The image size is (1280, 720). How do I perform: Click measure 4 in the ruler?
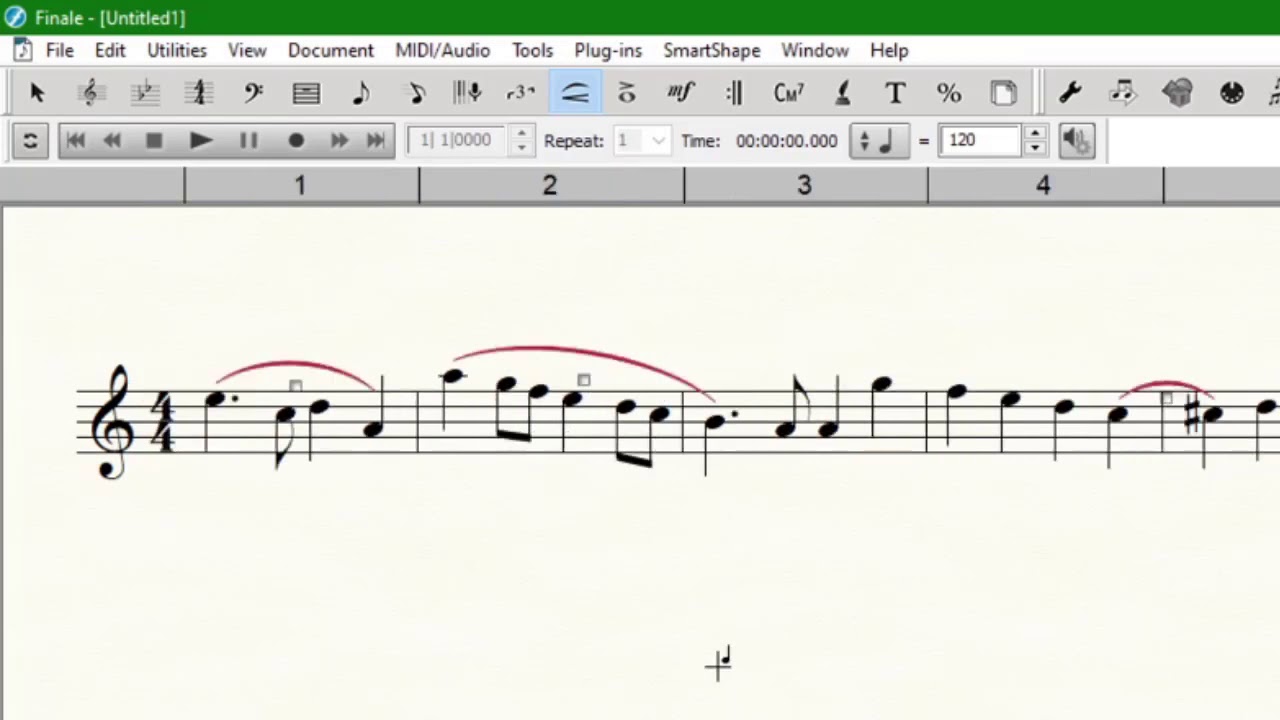1044,185
